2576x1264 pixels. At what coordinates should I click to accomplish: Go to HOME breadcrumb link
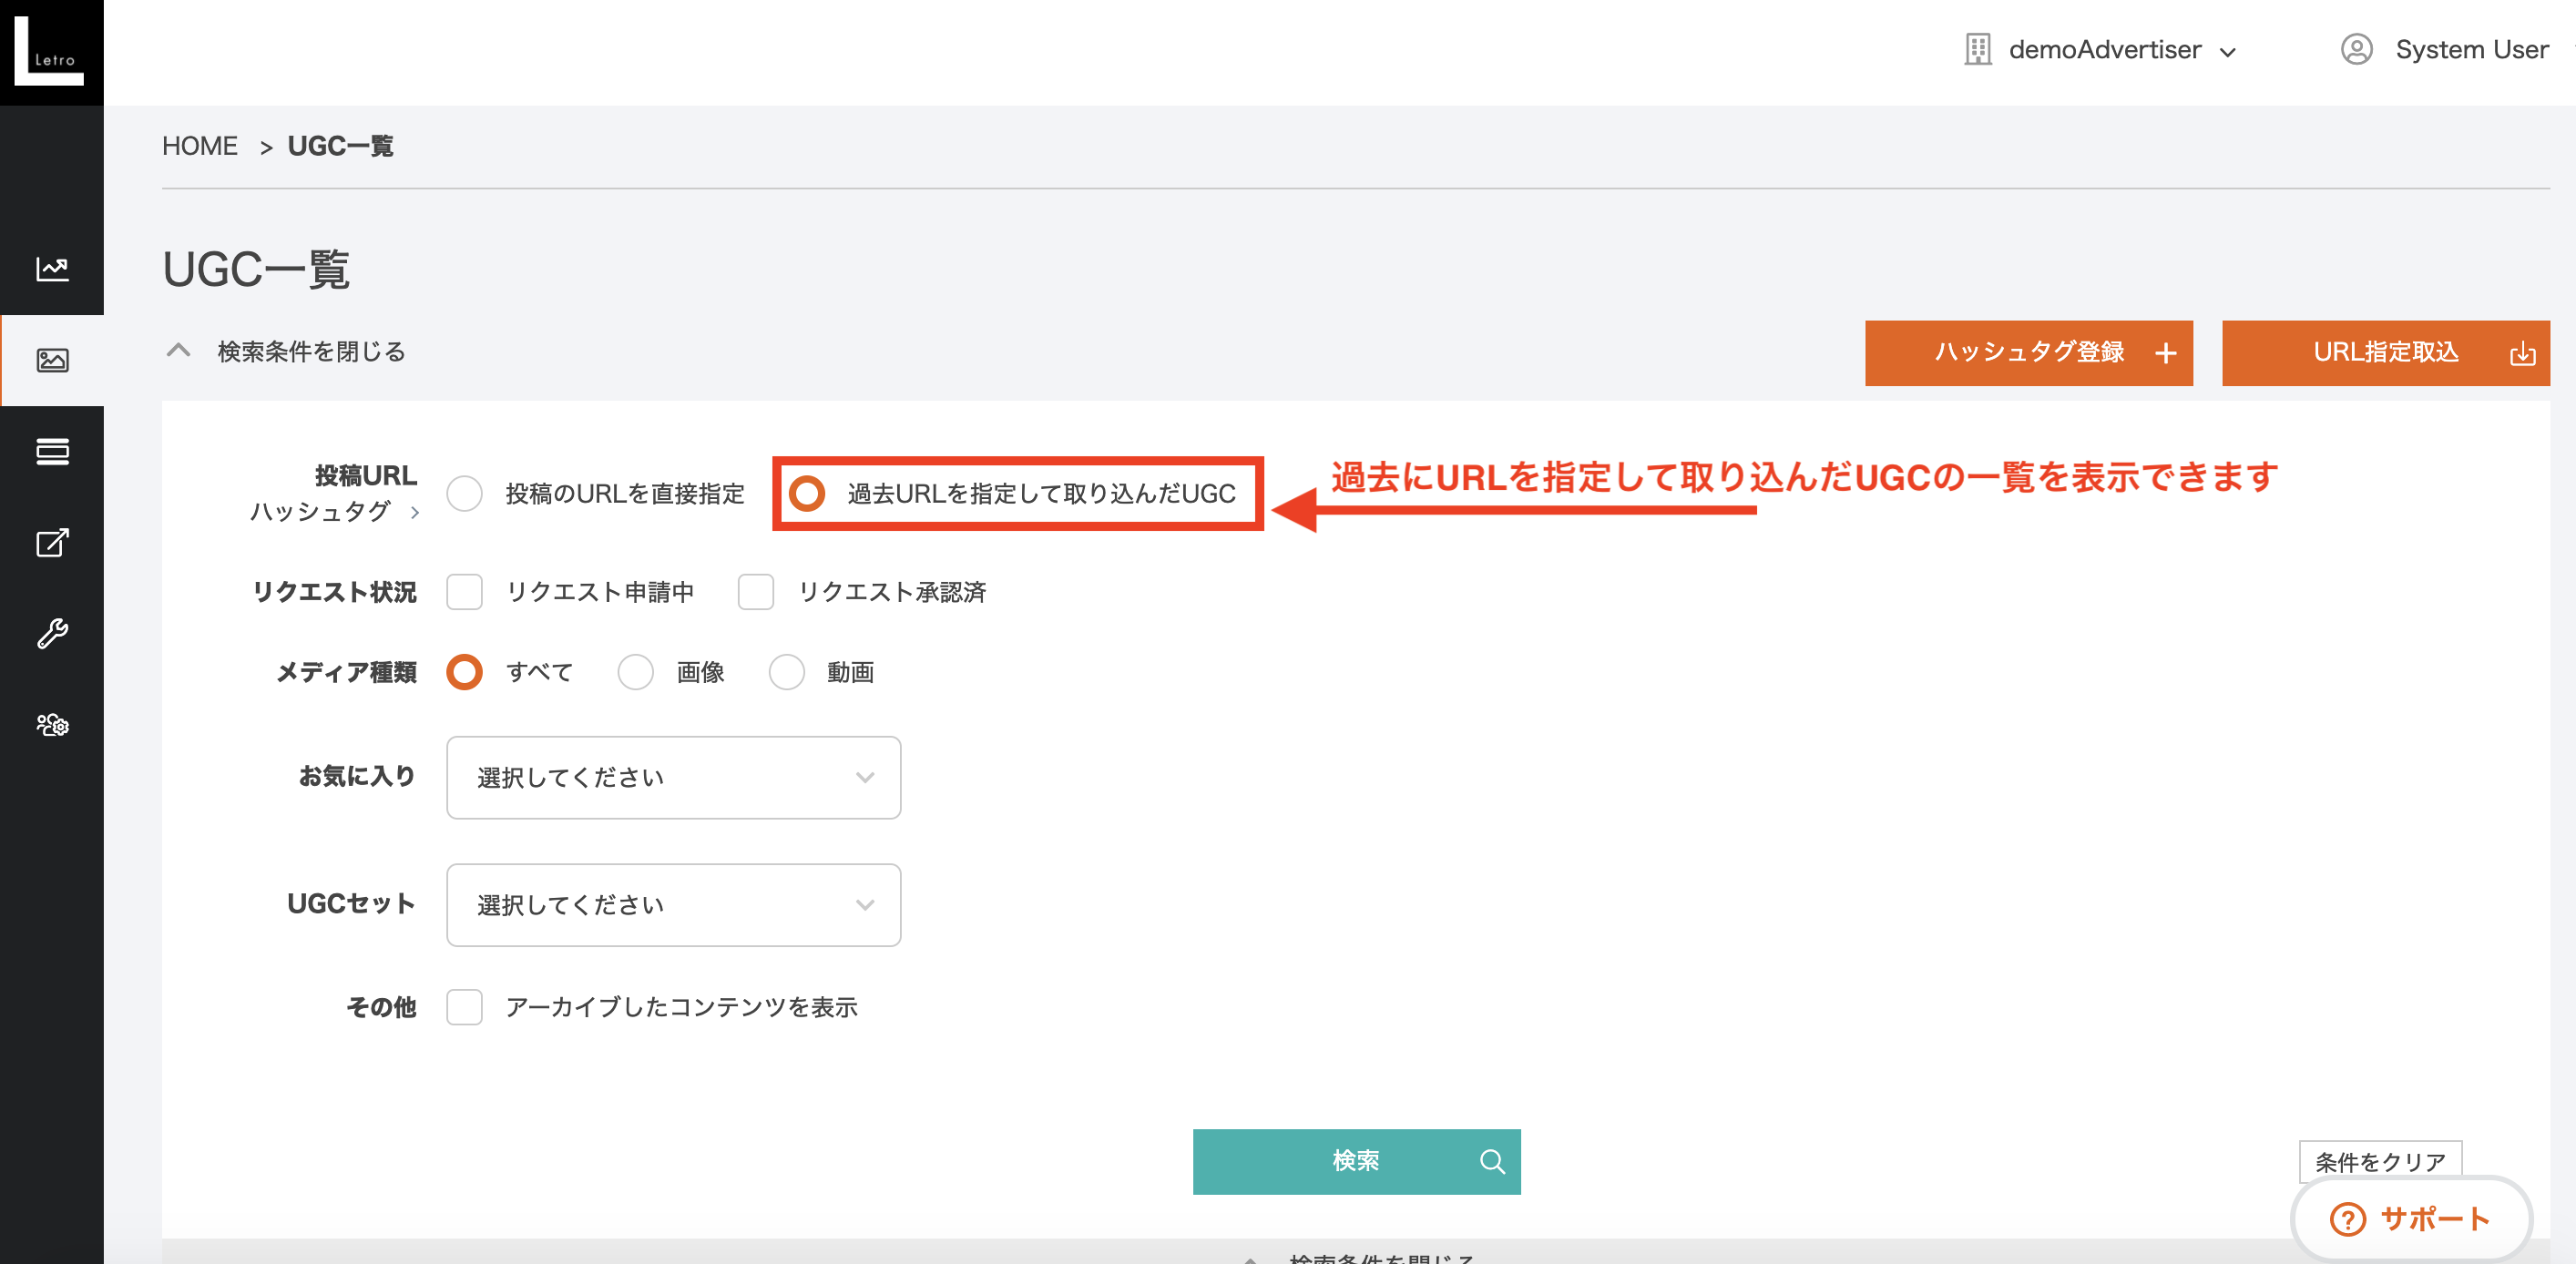pos(200,146)
